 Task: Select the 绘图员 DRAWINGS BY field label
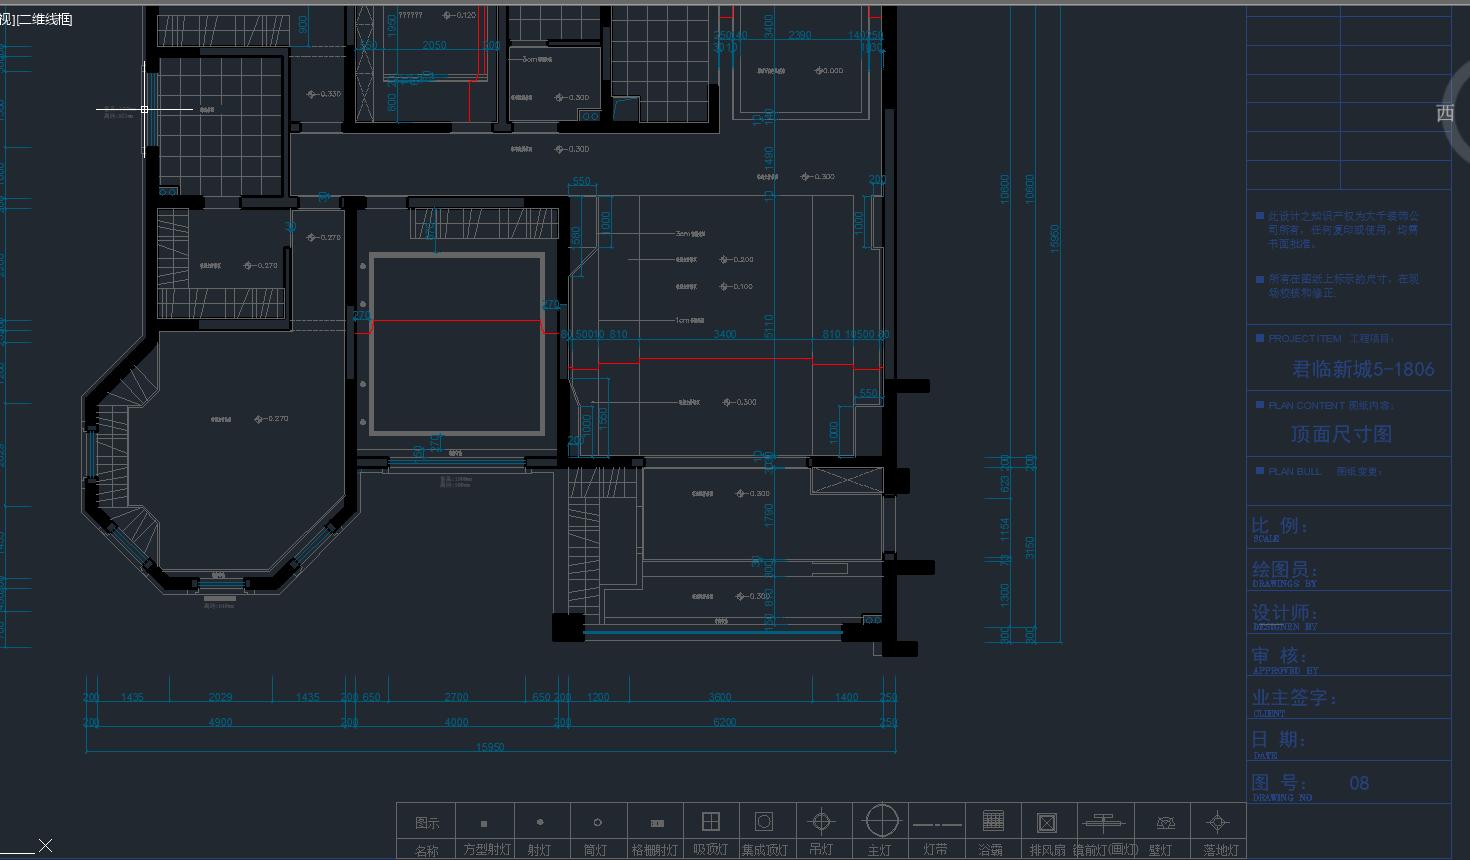pos(1285,573)
